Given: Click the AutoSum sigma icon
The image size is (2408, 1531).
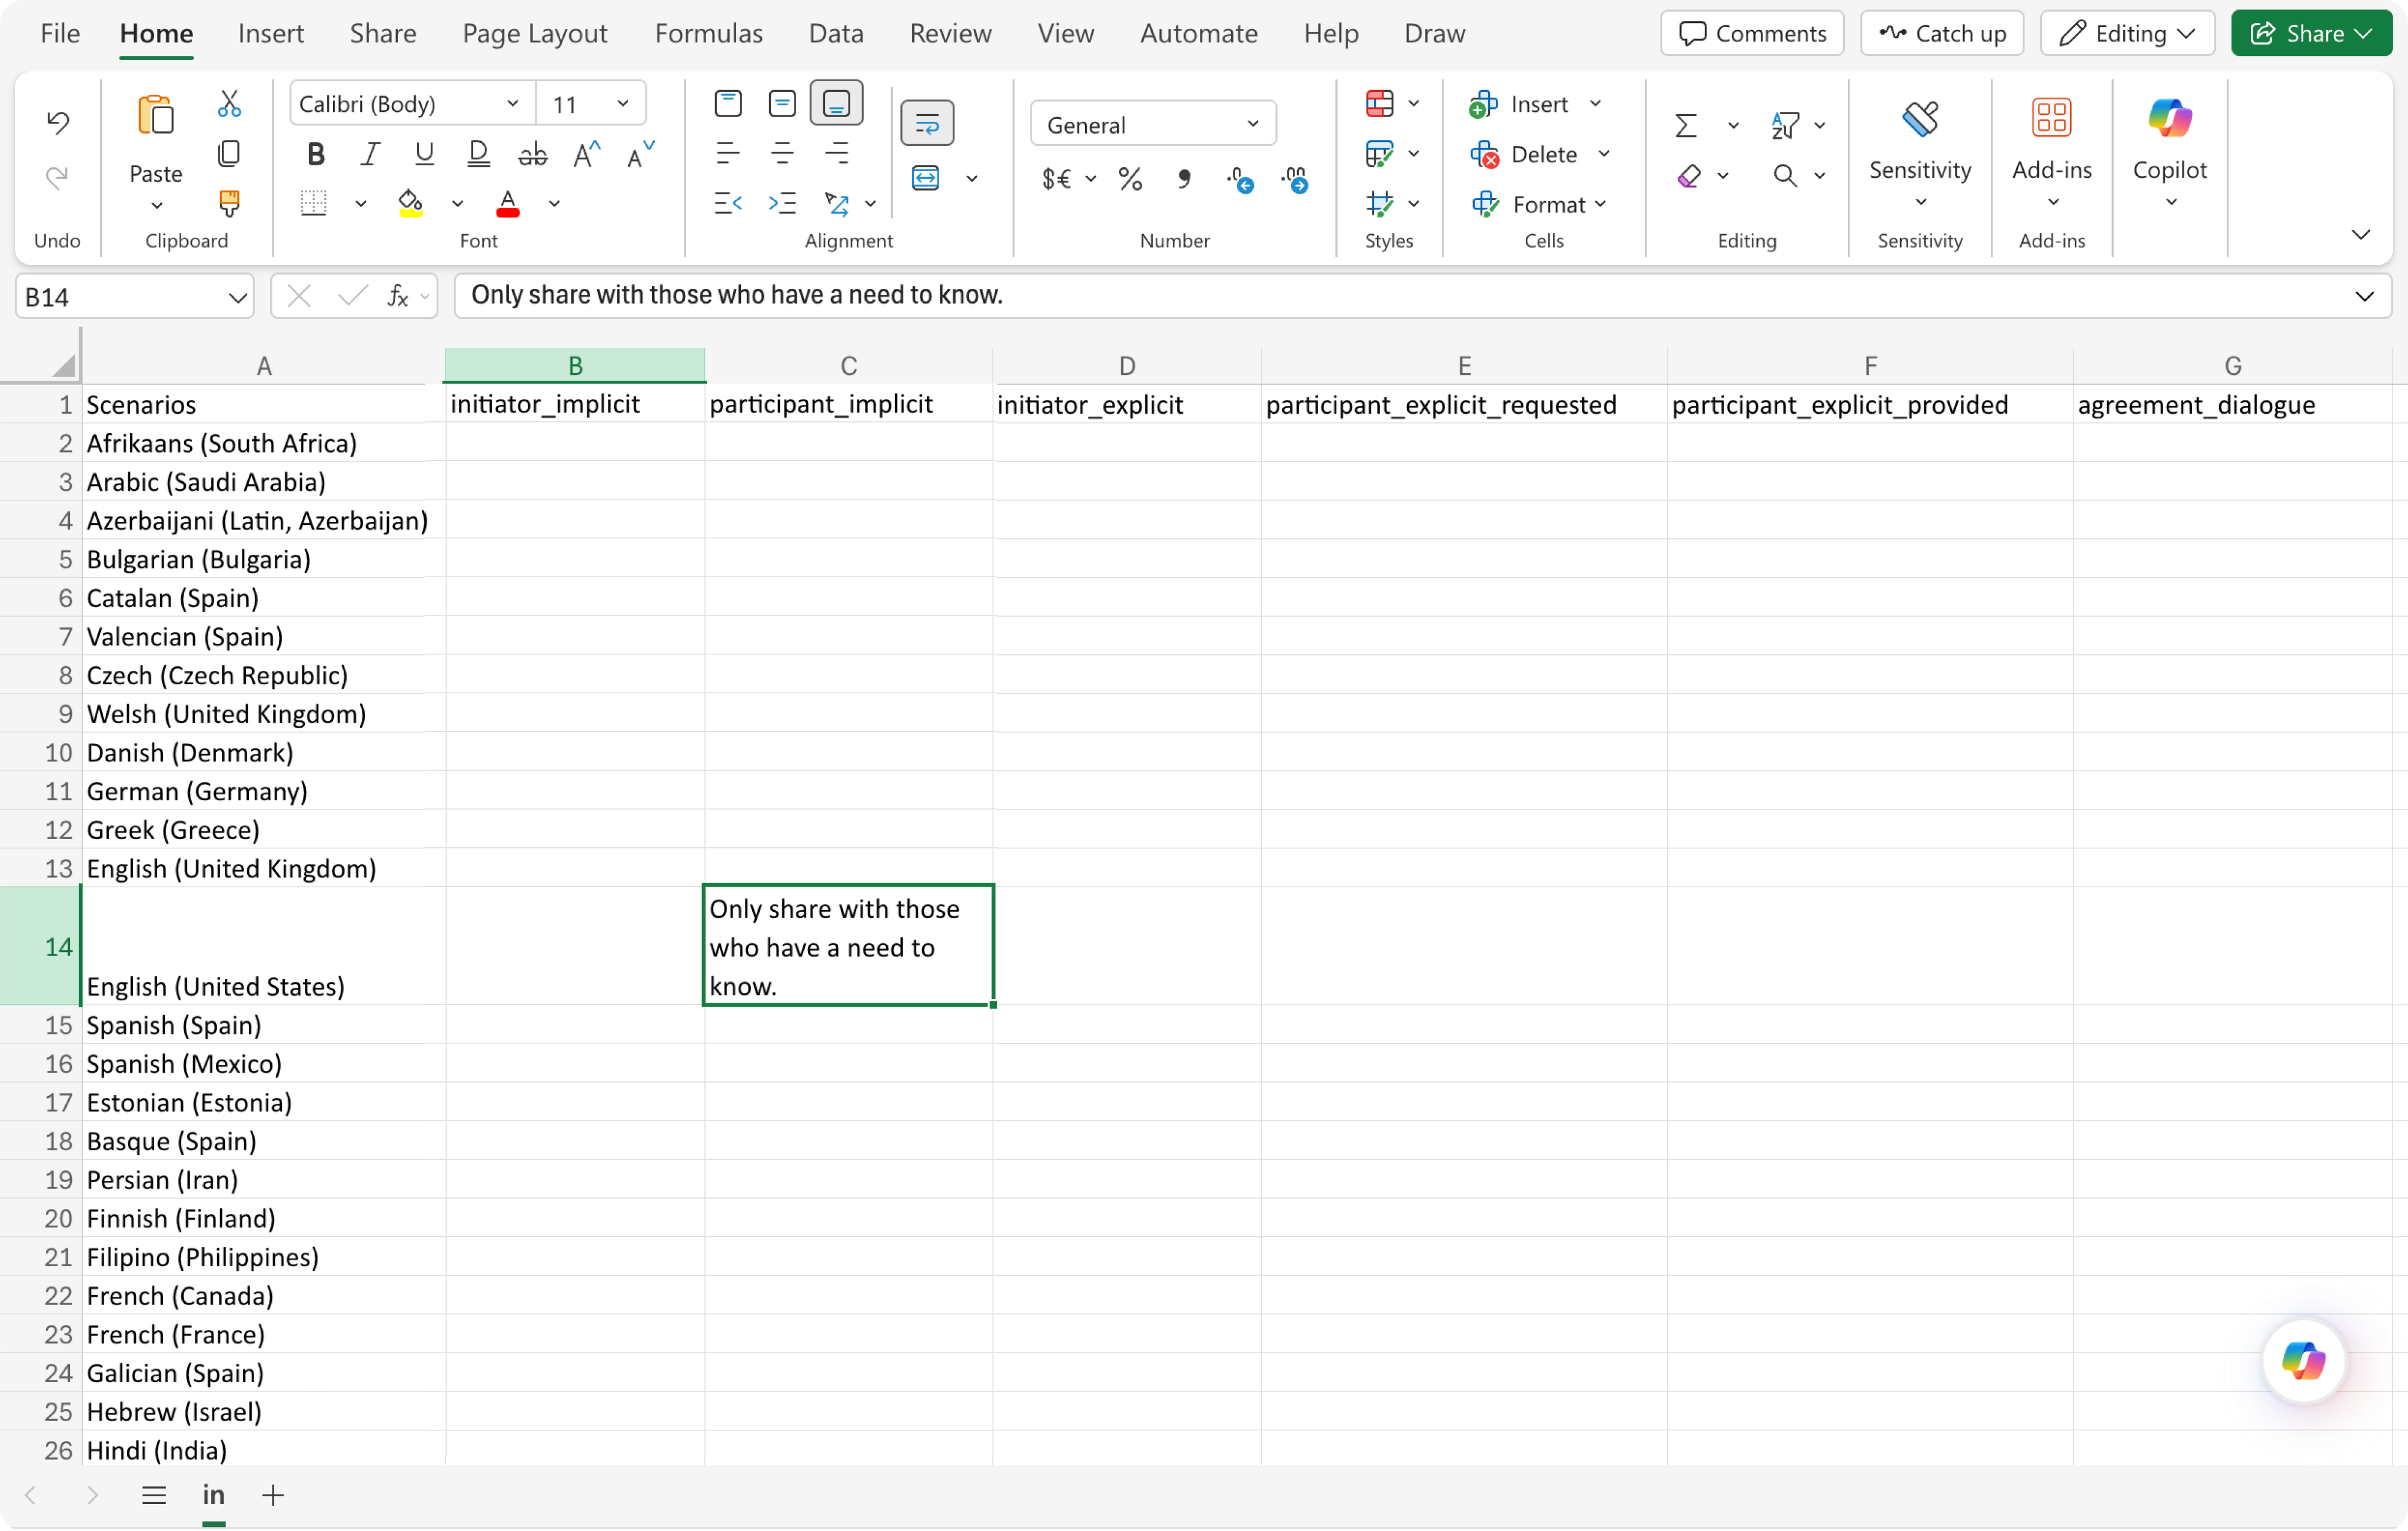Looking at the screenshot, I should [x=1686, y=125].
